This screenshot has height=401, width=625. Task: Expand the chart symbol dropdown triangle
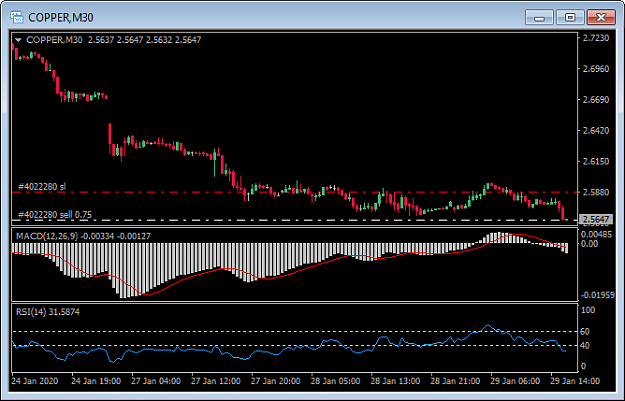18,40
